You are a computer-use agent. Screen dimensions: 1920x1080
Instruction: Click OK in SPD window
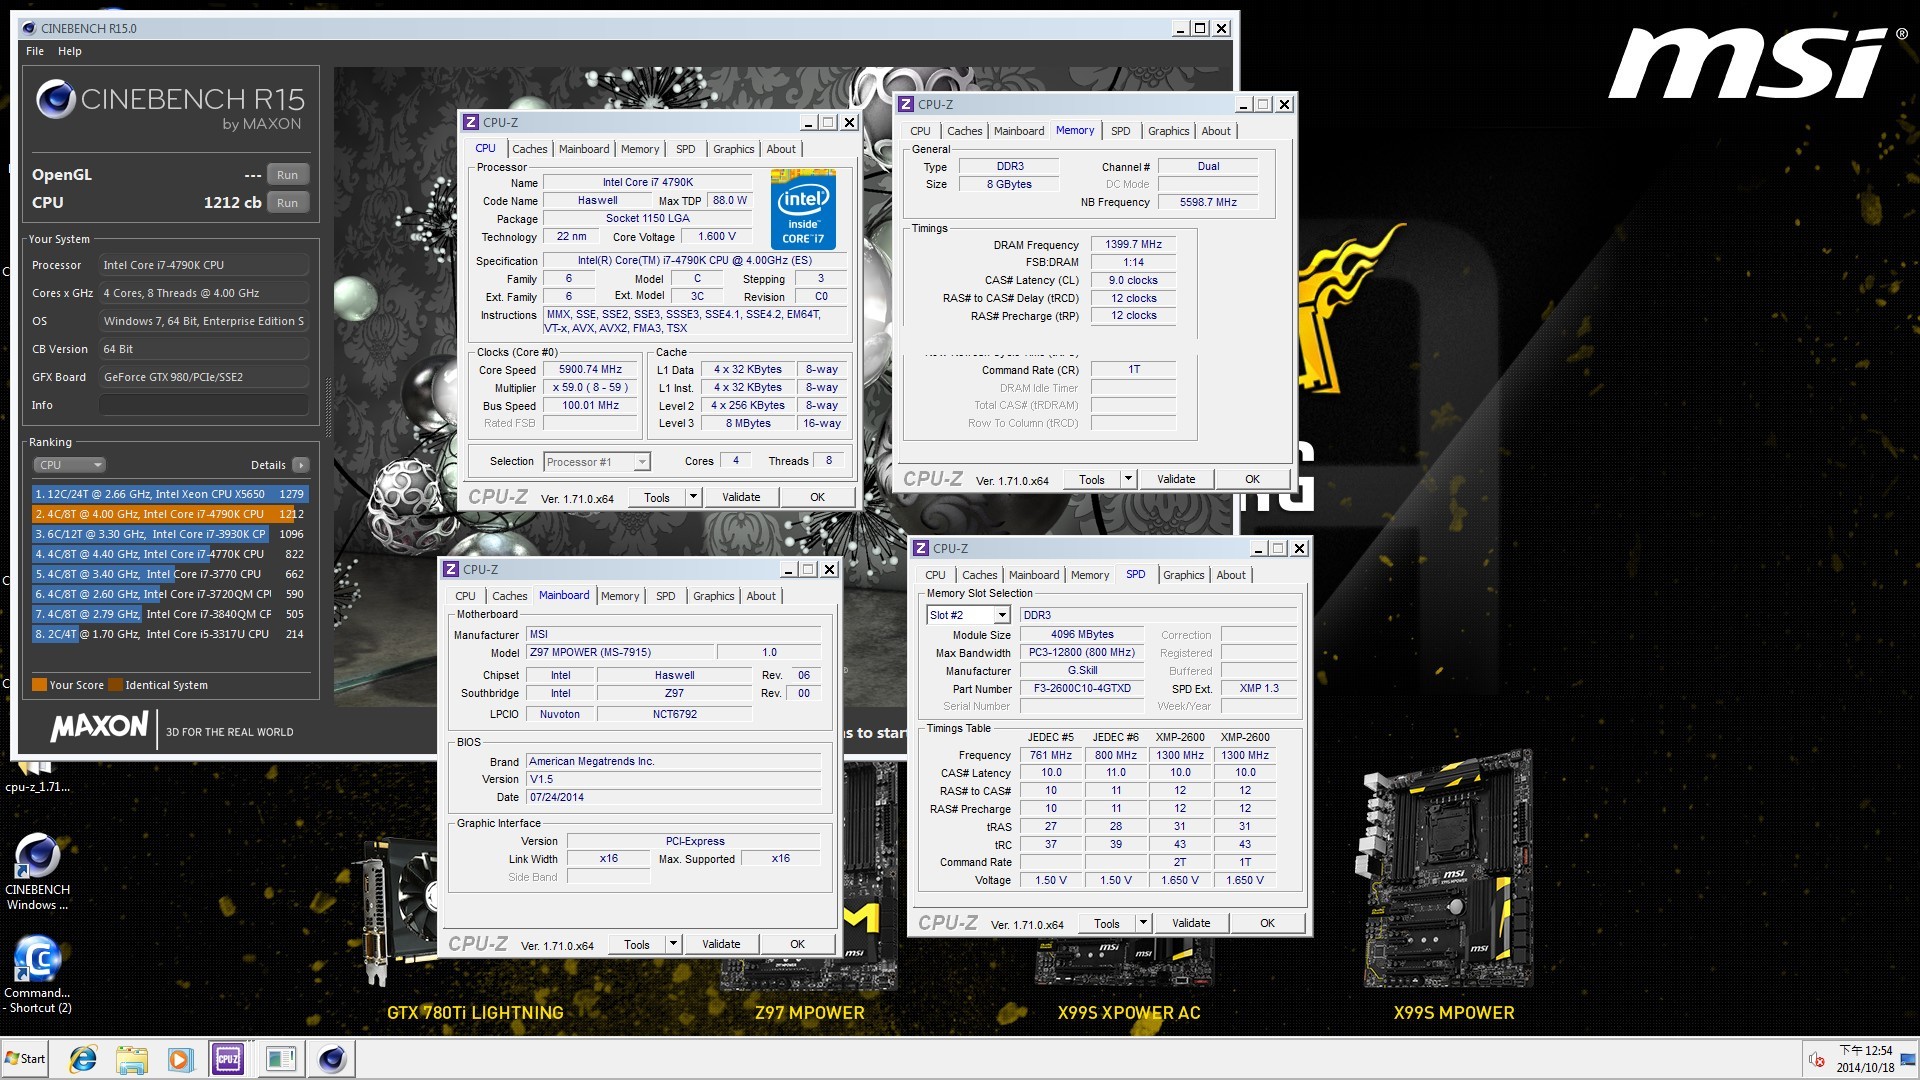click(1267, 923)
